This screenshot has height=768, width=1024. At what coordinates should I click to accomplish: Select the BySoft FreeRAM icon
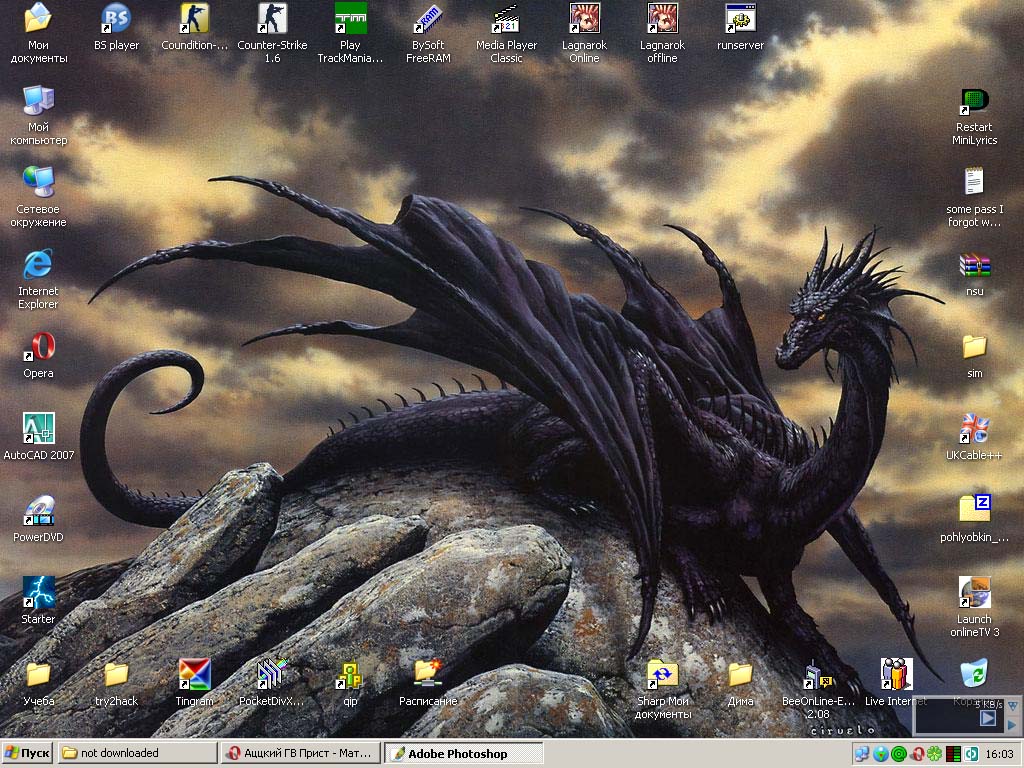click(x=428, y=33)
